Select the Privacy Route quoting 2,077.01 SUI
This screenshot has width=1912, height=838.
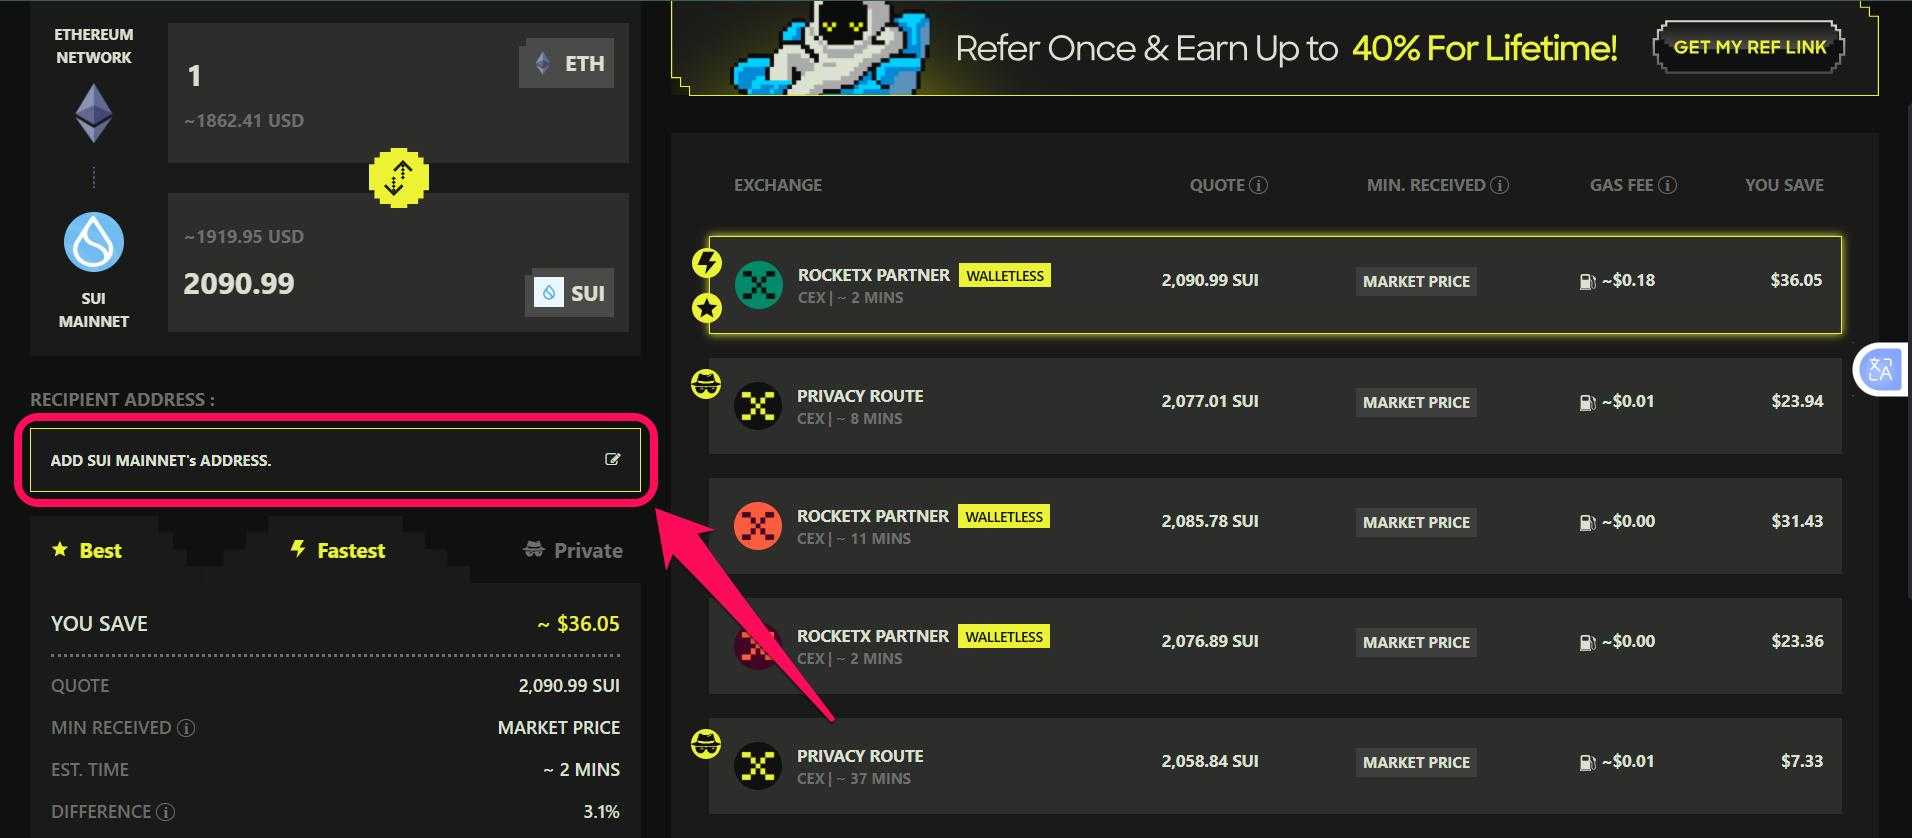[1275, 406]
